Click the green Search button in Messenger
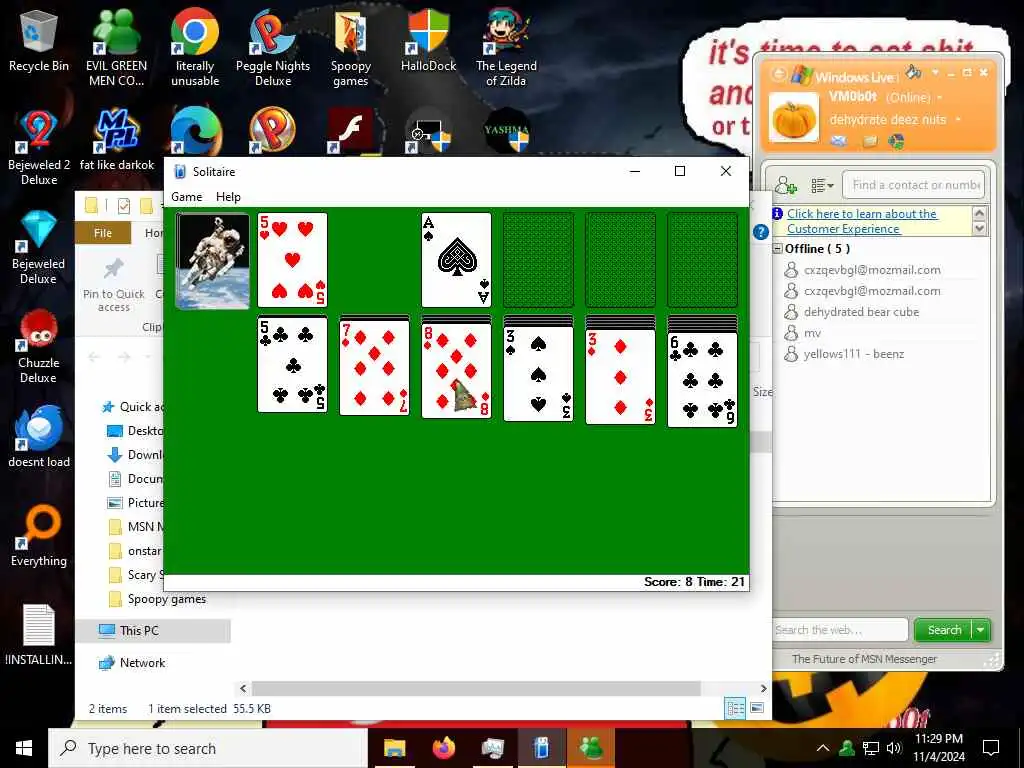1024x768 pixels. pos(944,630)
